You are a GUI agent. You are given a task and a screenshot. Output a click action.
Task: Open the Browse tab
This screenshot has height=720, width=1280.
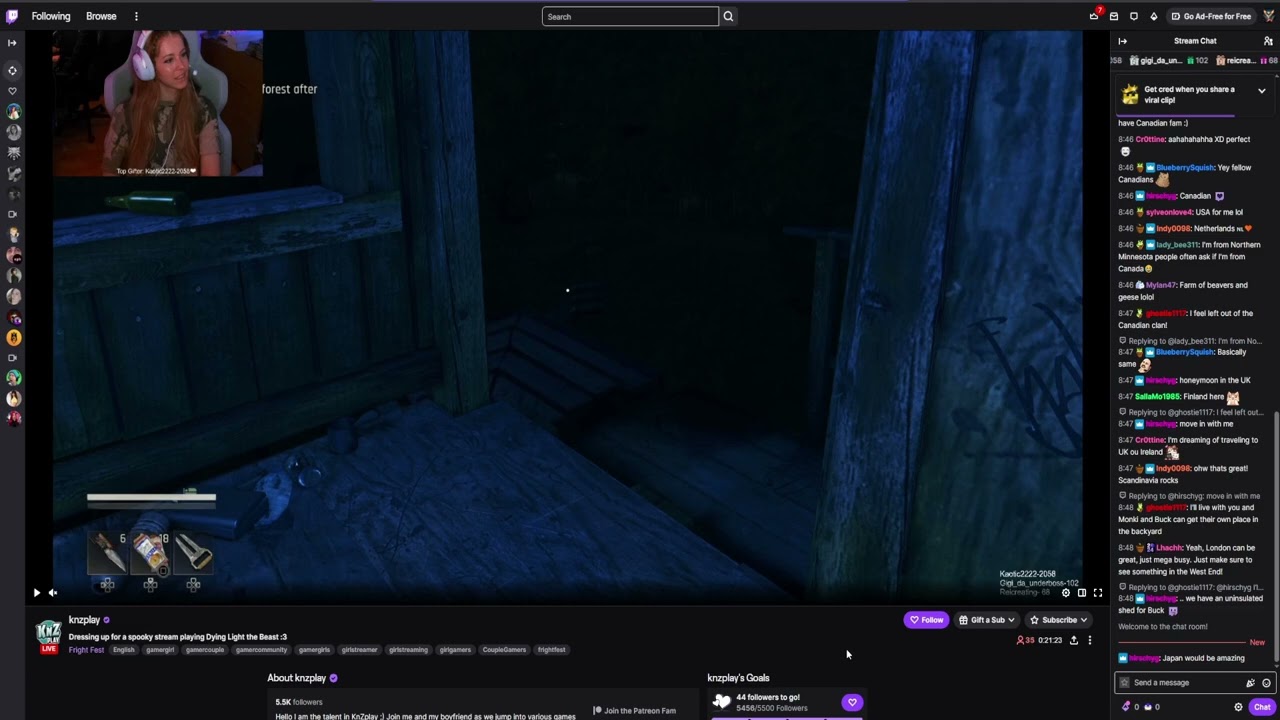(x=101, y=16)
